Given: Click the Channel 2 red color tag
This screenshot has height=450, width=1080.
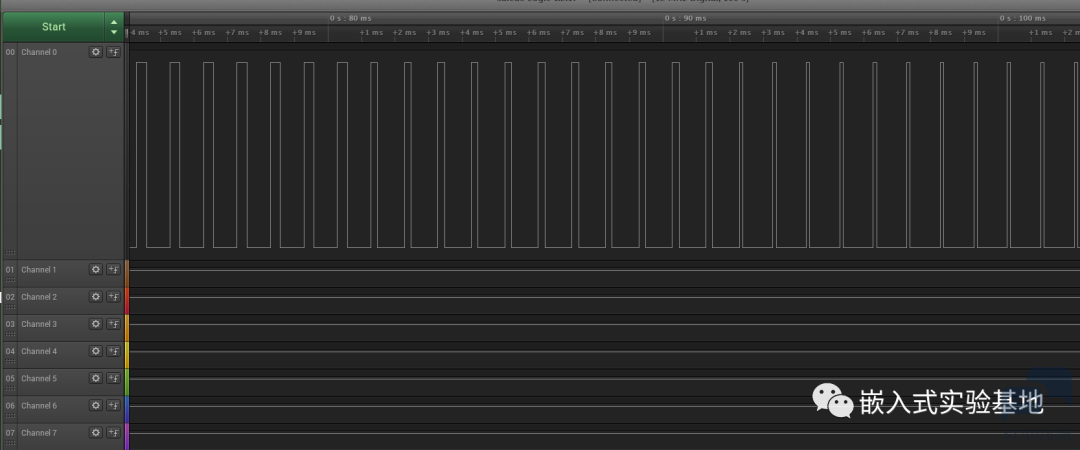Looking at the screenshot, I should tap(127, 301).
